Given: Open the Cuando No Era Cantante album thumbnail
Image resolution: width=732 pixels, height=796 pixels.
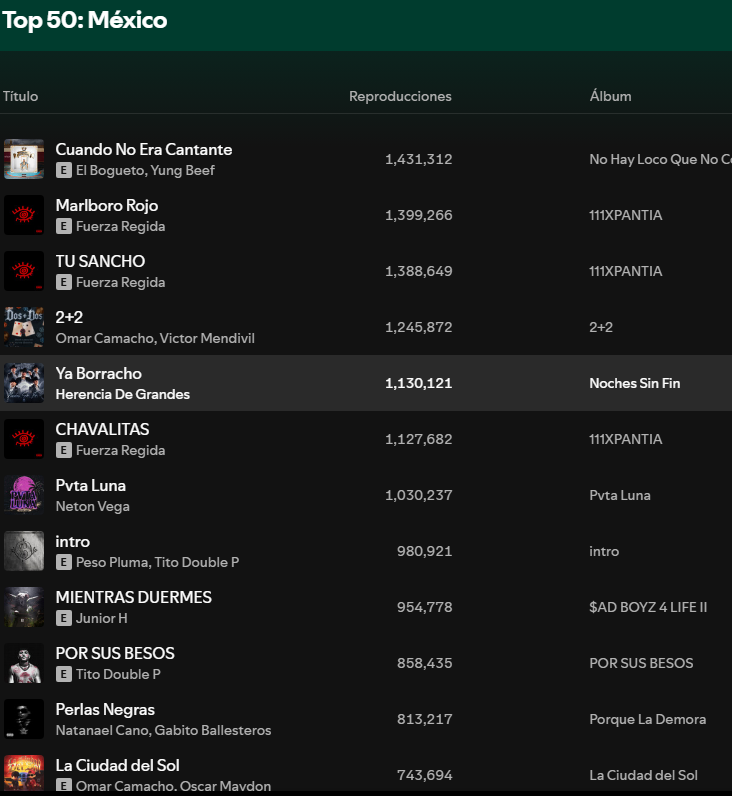Looking at the screenshot, I should point(24,159).
